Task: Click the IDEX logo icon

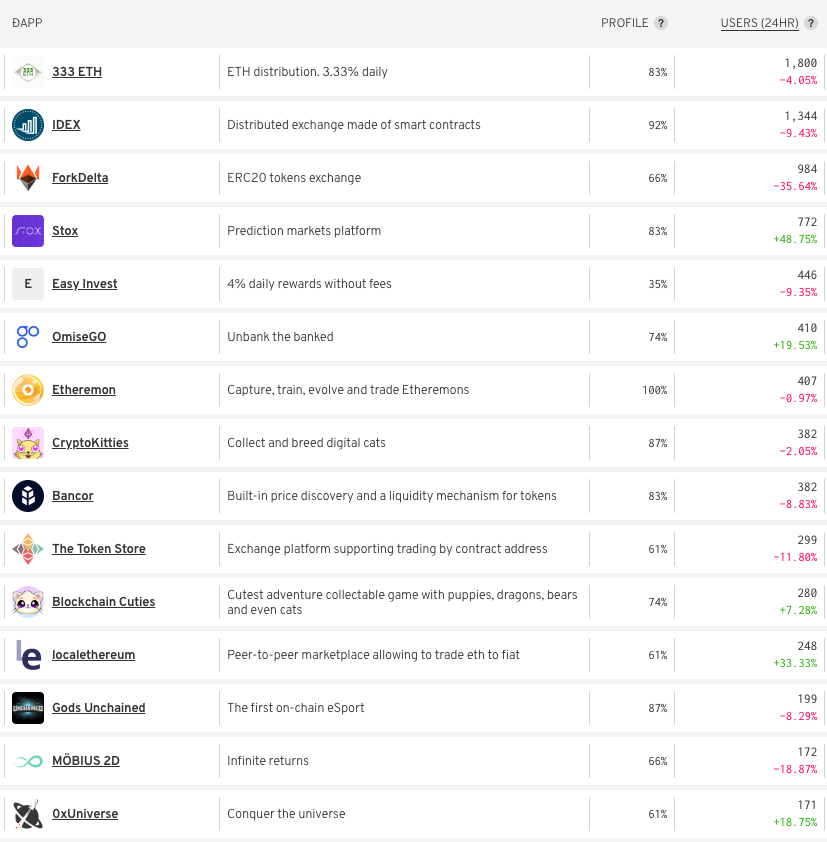Action: click(28, 125)
